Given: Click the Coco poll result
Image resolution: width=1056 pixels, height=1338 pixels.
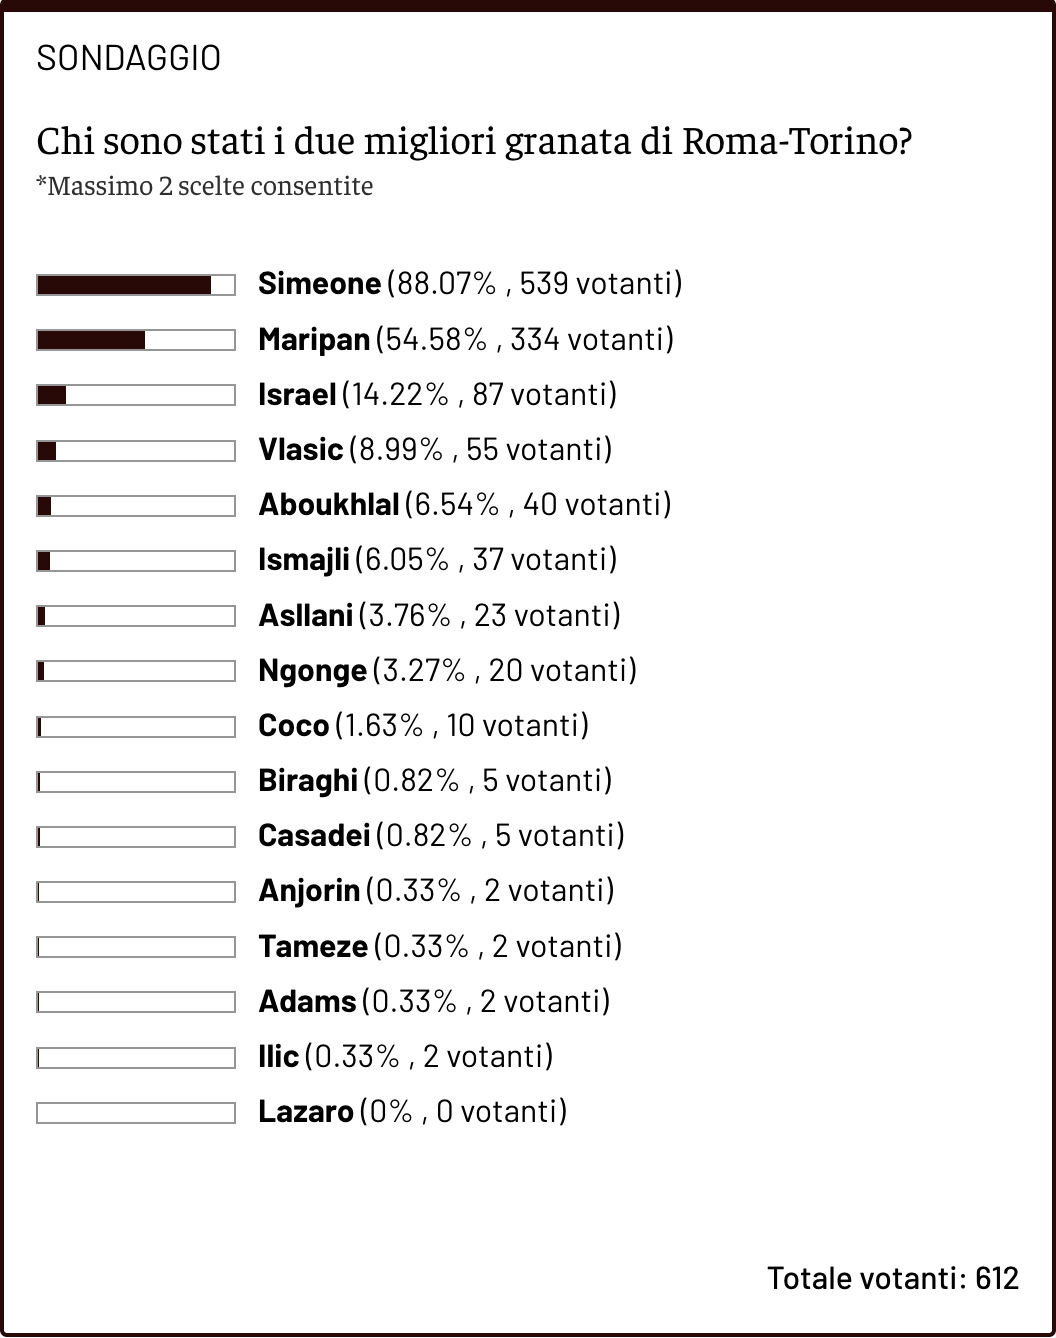Looking at the screenshot, I should coord(423,725).
